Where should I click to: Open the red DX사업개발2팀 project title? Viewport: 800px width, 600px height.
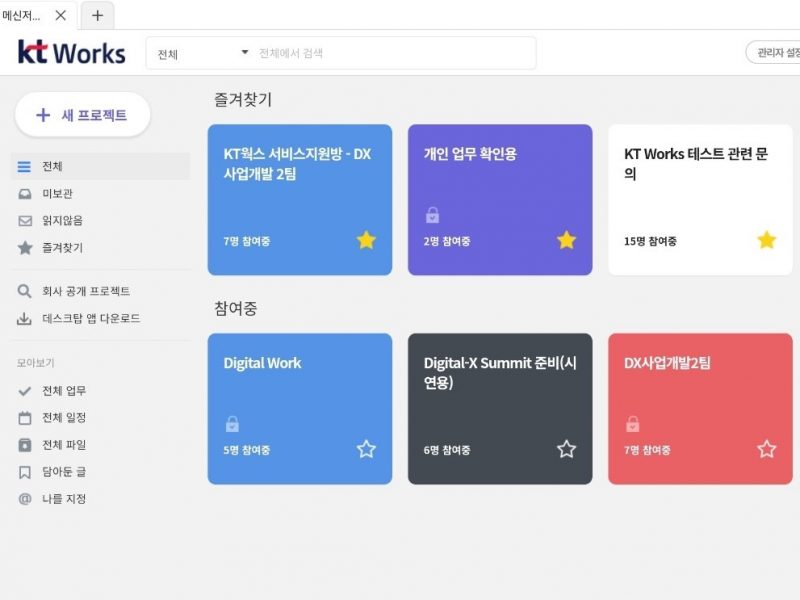tap(667, 363)
